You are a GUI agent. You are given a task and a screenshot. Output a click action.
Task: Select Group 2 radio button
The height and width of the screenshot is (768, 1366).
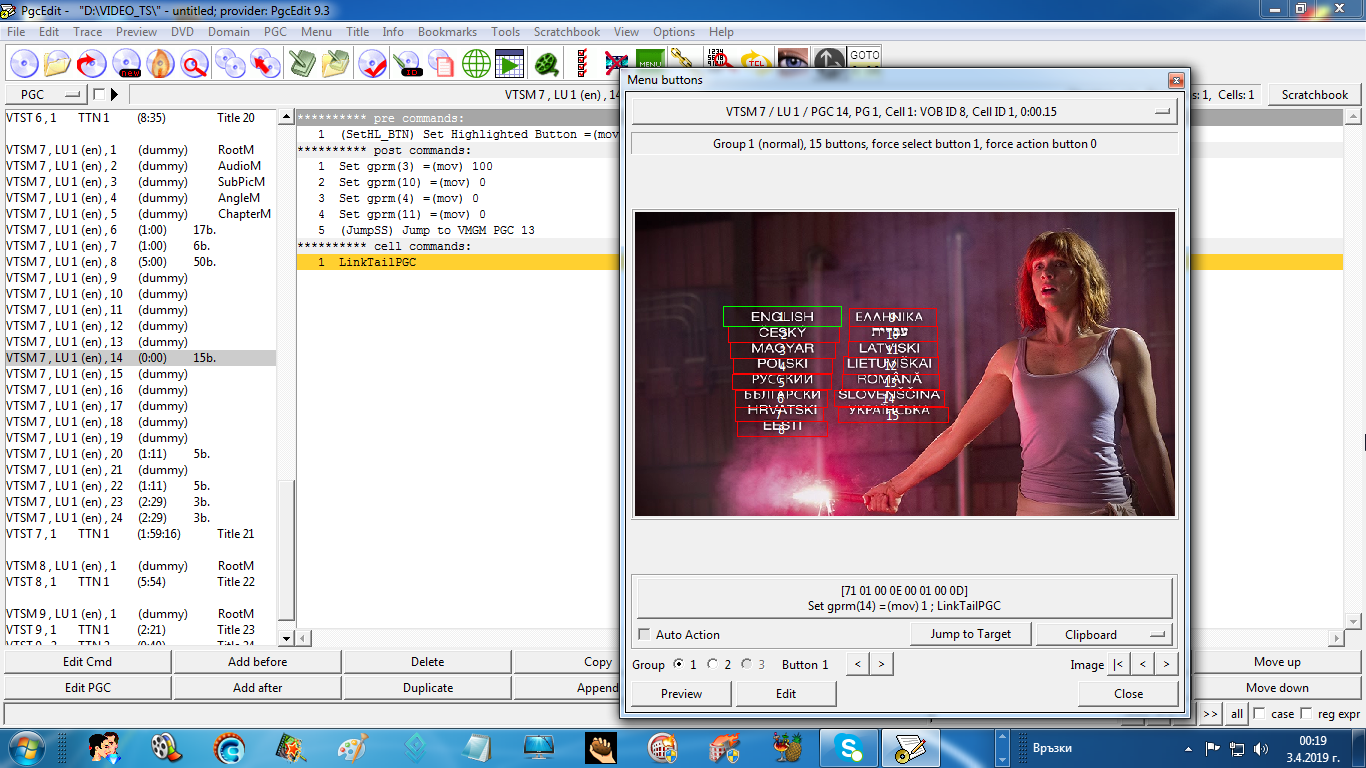[x=713, y=664]
